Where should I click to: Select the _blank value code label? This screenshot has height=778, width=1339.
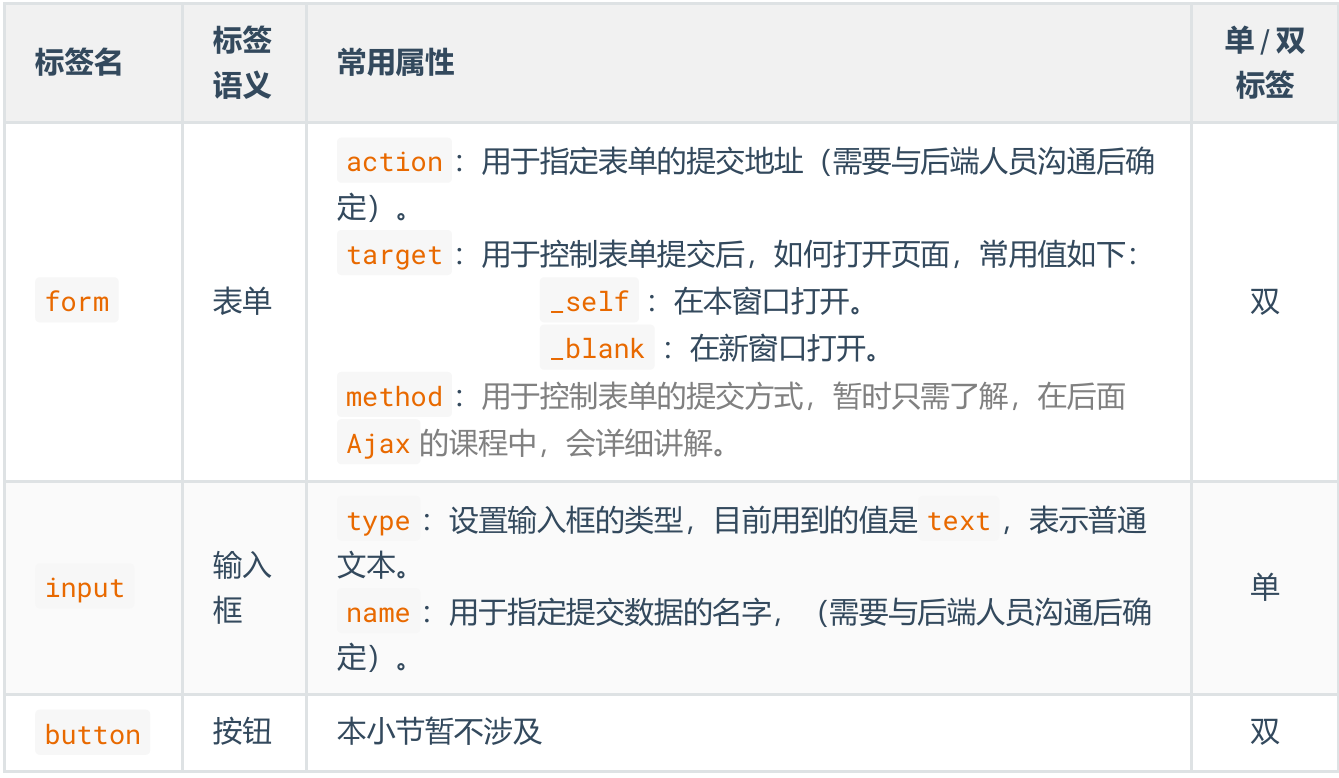point(597,348)
